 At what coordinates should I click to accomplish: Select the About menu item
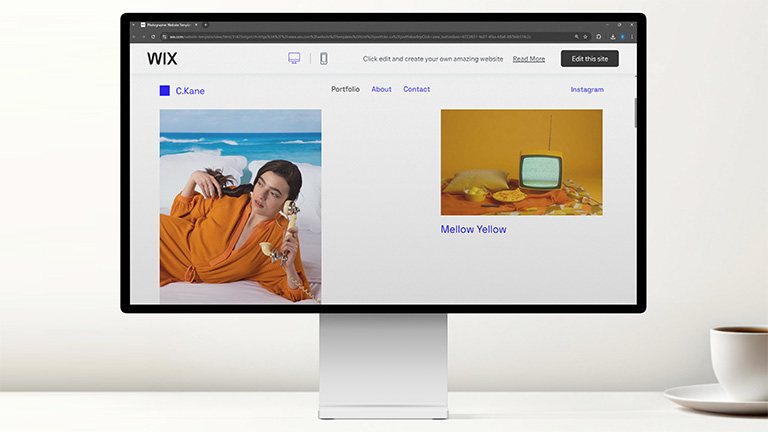(381, 89)
